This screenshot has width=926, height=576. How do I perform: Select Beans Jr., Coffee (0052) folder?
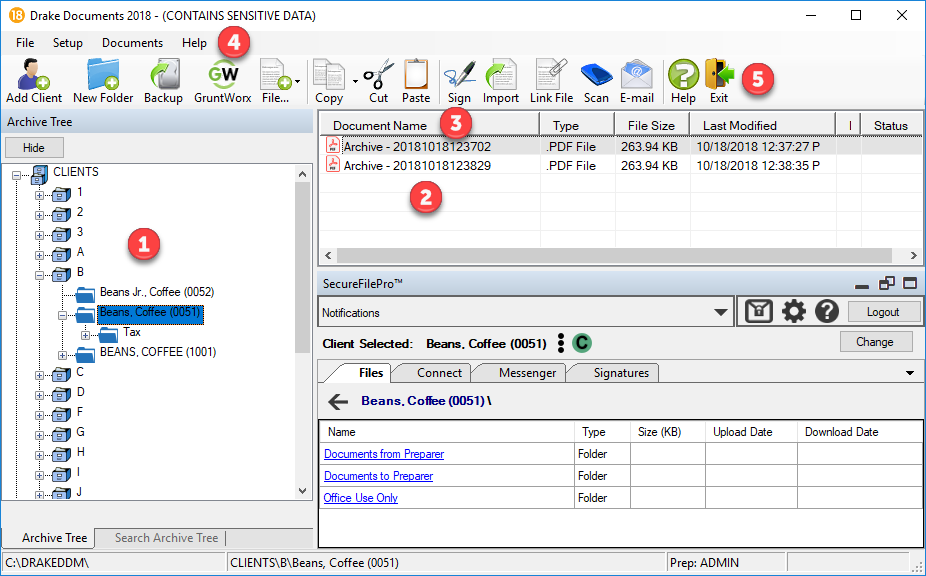pos(156,292)
